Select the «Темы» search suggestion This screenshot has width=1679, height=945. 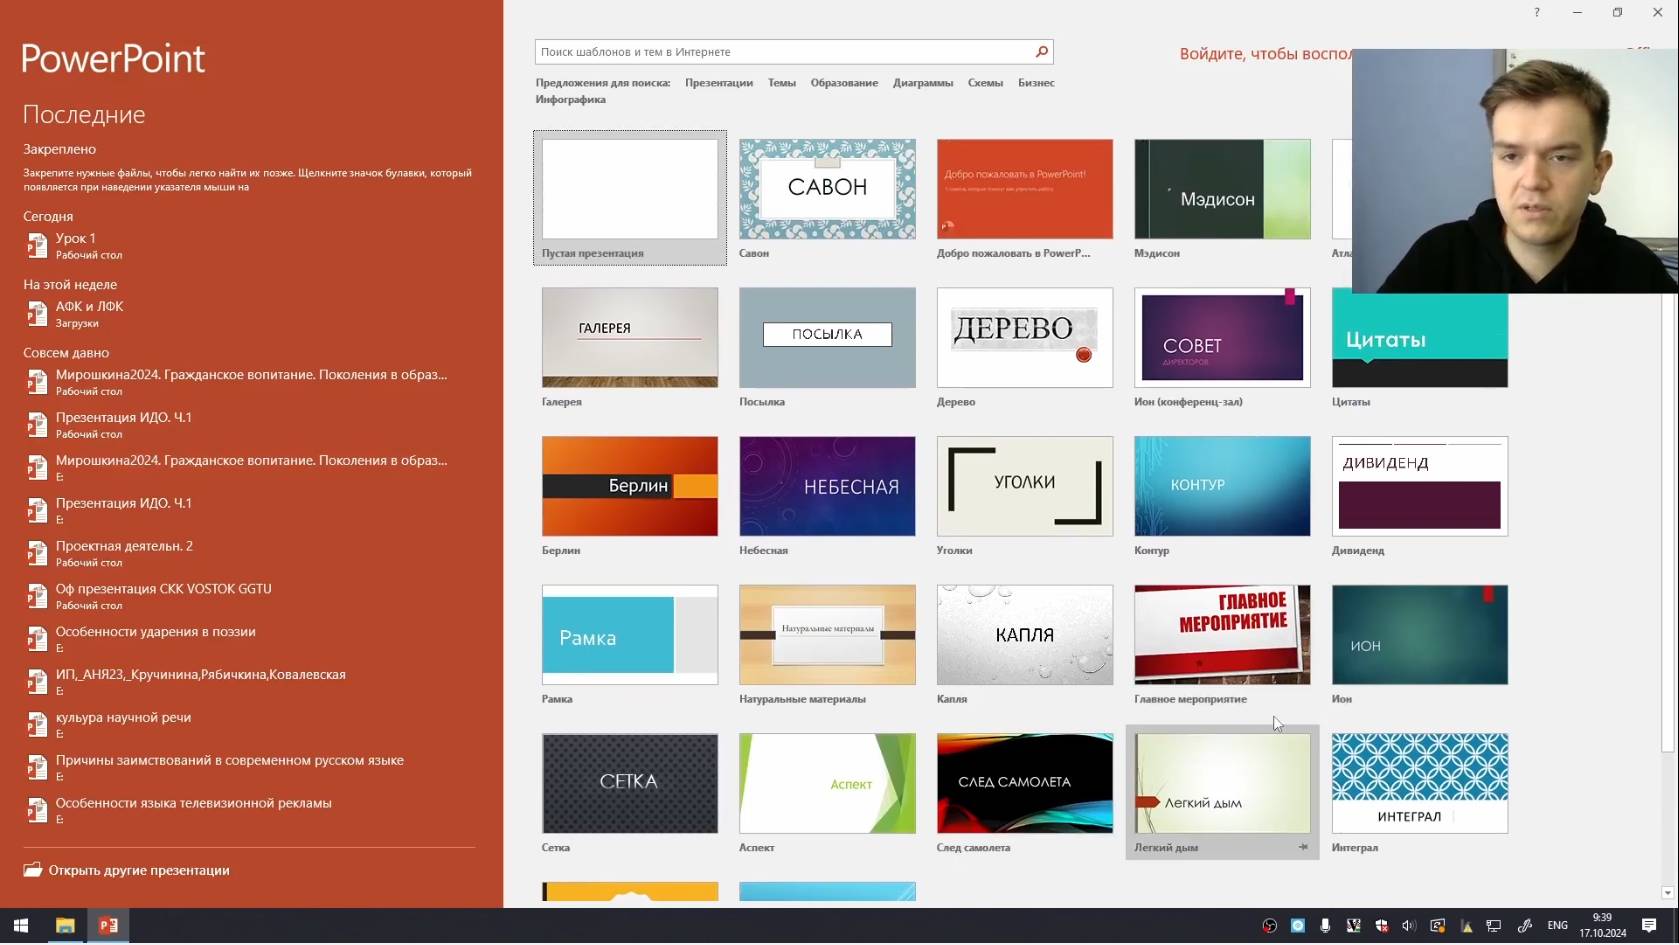(x=781, y=83)
